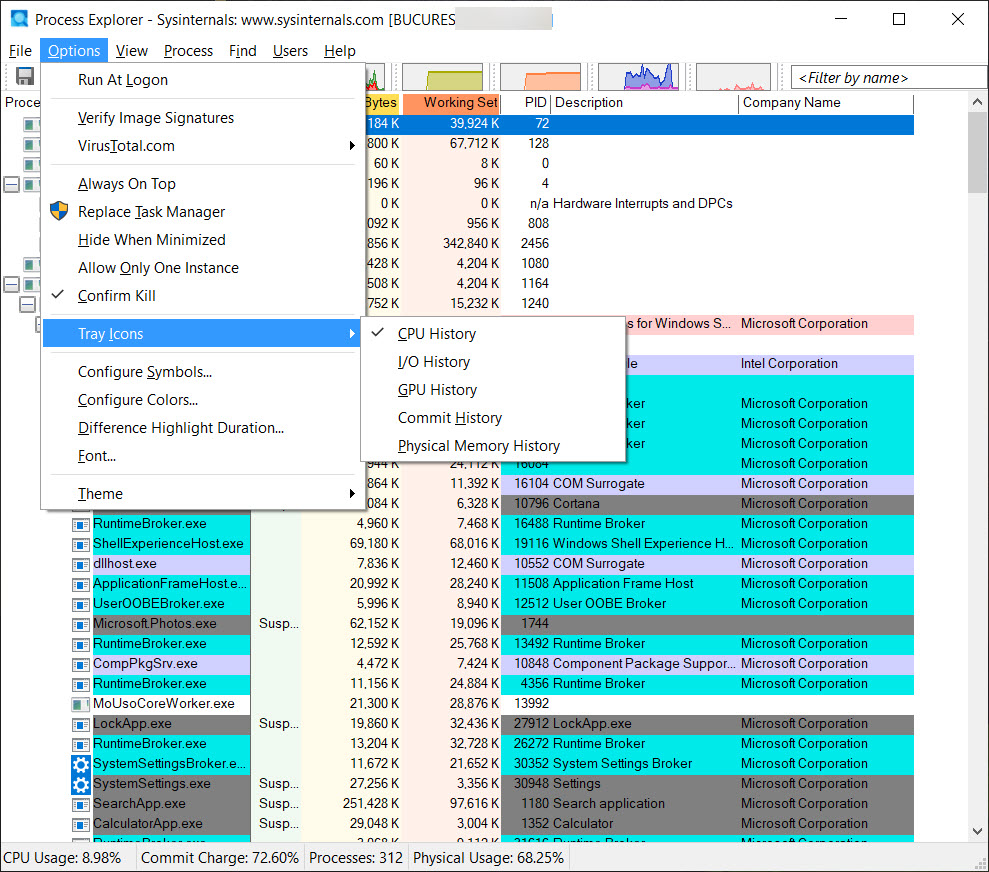This screenshot has width=989, height=872.
Task: Open the network activity graph in toolbar
Action: tap(733, 77)
